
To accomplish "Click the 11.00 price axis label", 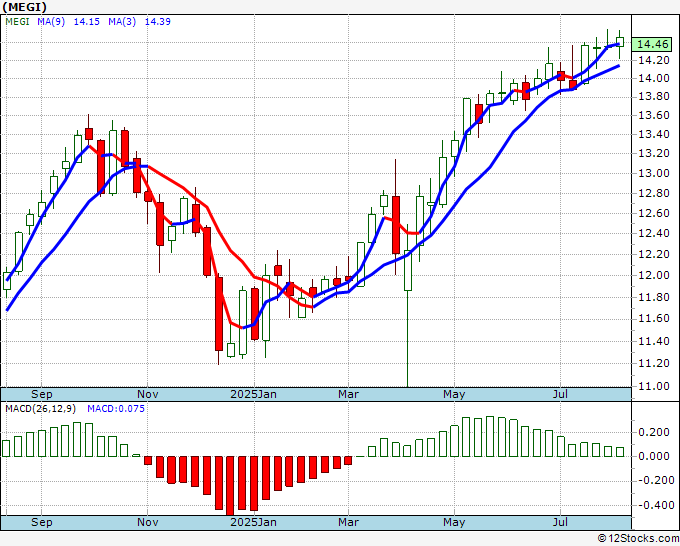I will pyautogui.click(x=653, y=386).
